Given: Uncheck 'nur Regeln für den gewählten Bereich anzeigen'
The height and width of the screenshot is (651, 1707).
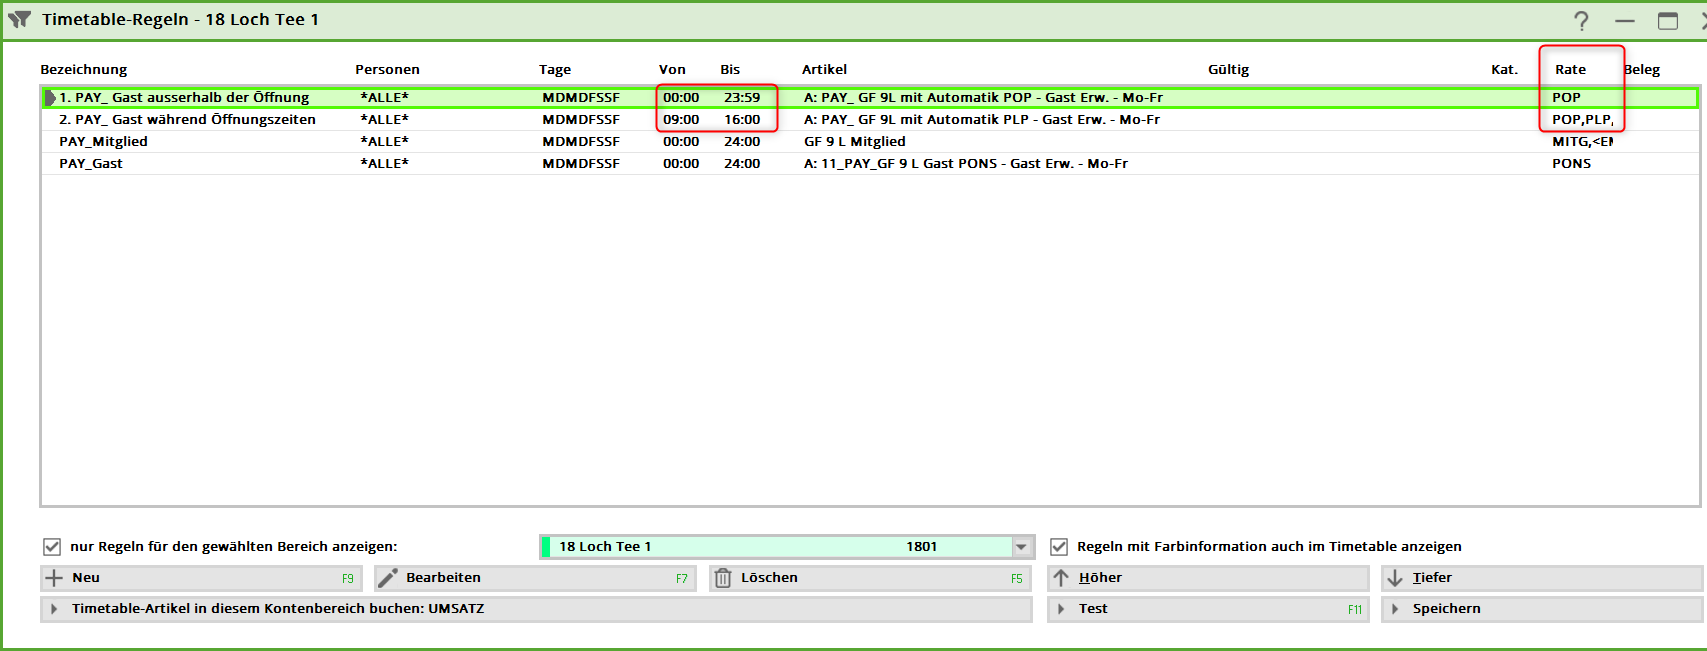Looking at the screenshot, I should coord(52,547).
